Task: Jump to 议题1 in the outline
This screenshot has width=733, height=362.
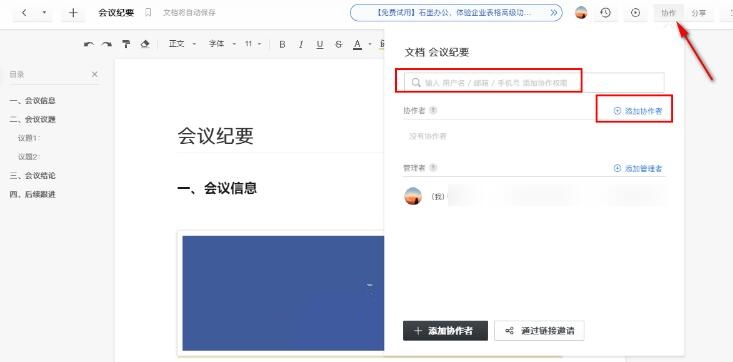Action: 29,138
